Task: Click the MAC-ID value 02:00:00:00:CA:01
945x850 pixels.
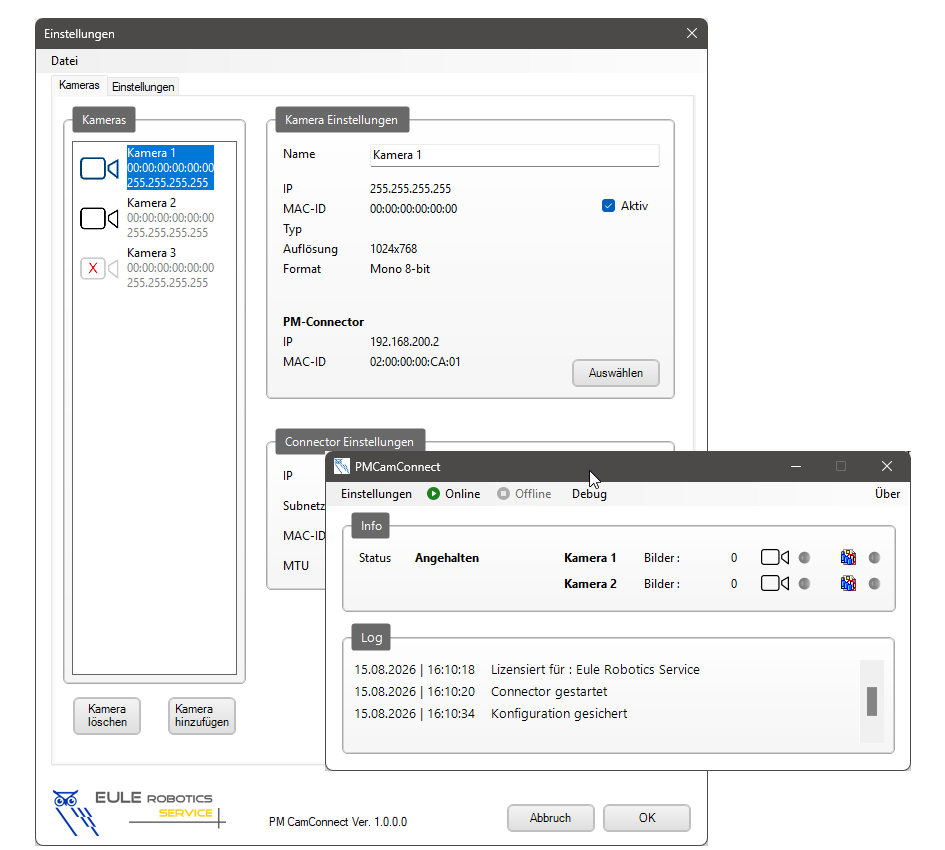Action: (x=415, y=362)
